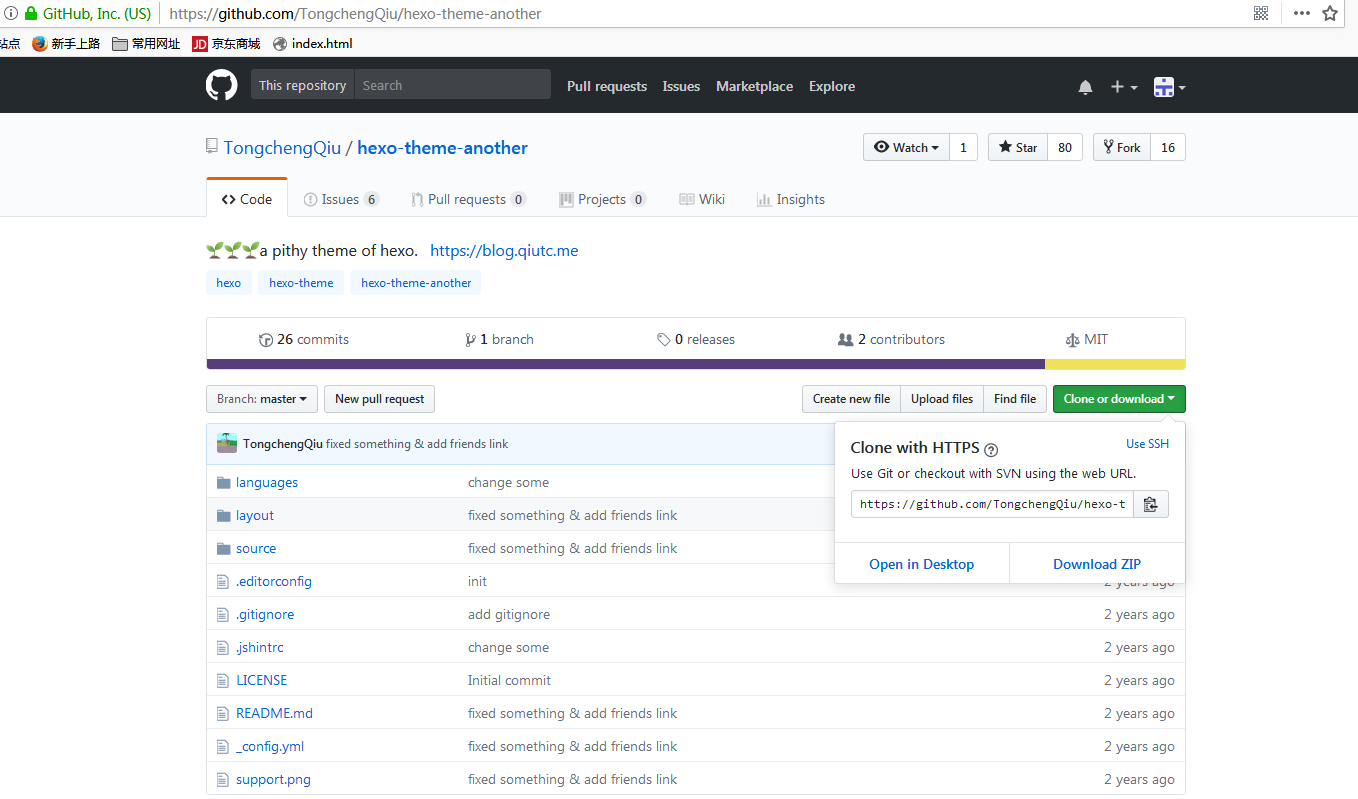This screenshot has height=799, width=1358.
Task: Open the Projects tab
Action: (602, 199)
